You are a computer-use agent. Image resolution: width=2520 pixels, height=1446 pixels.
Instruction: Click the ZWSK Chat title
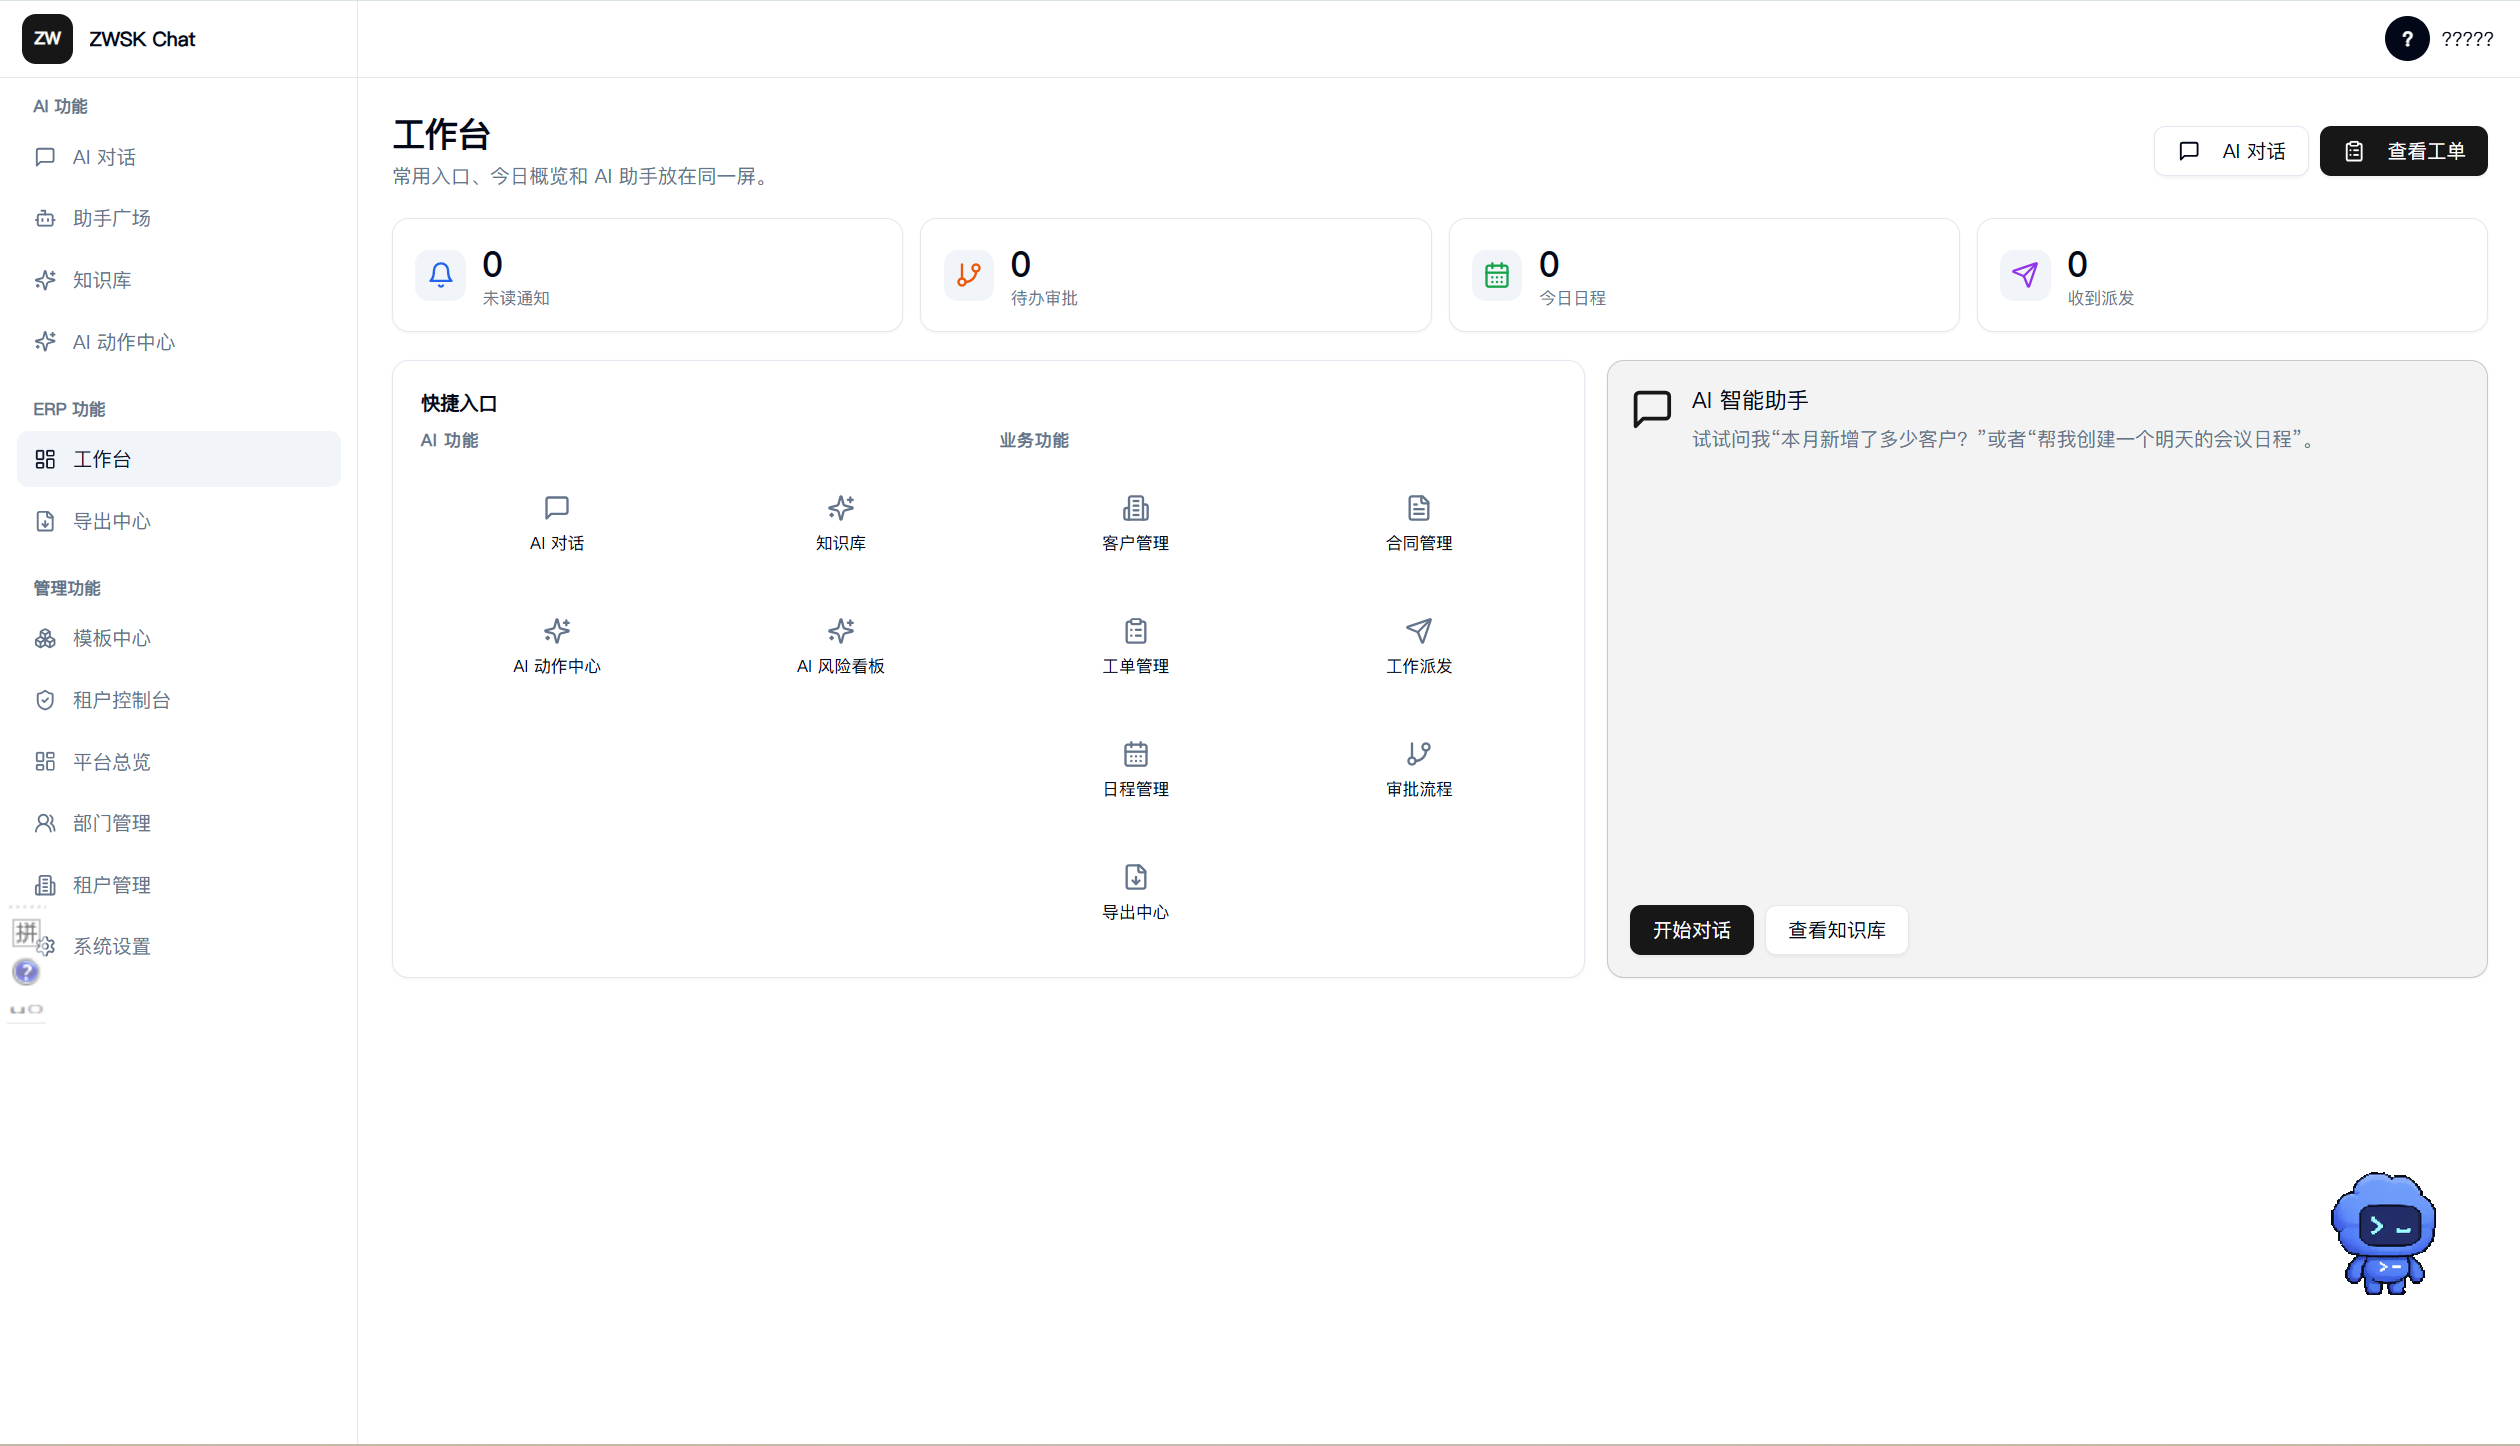tap(142, 39)
